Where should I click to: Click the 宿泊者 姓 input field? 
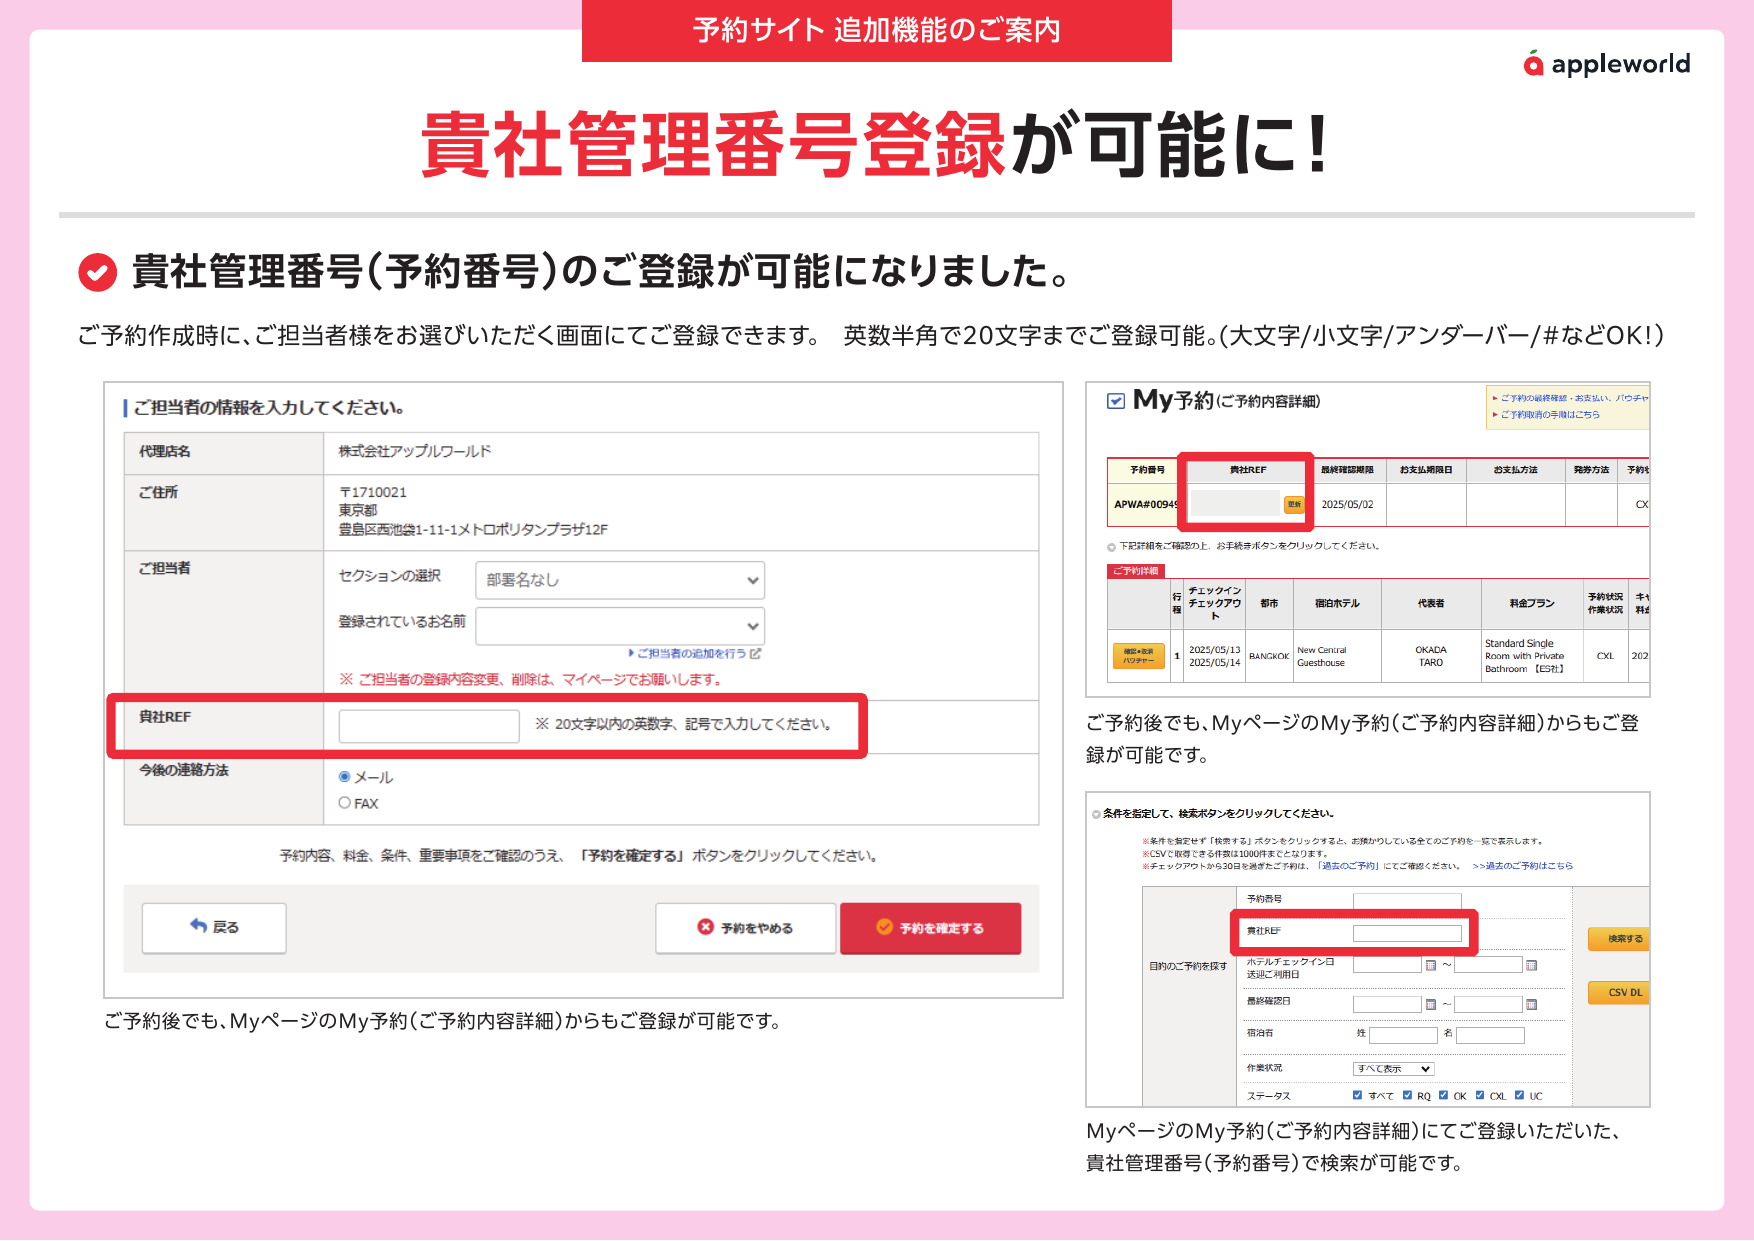point(1403,1036)
